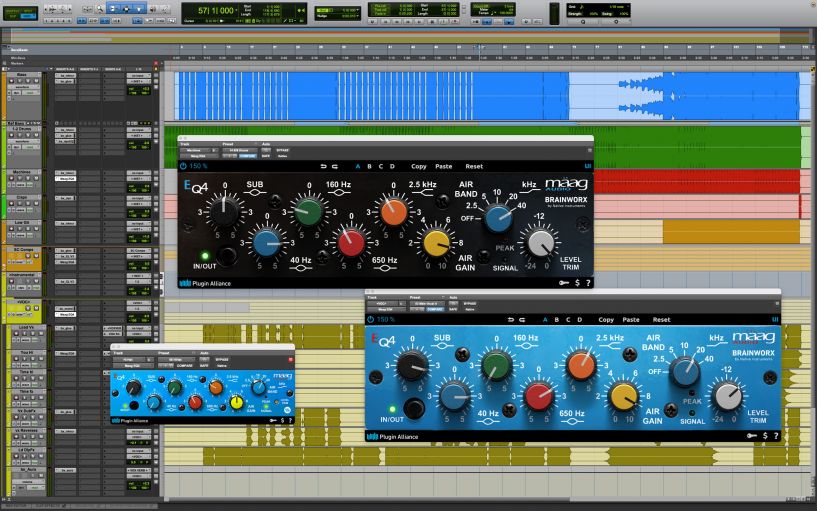Select setting D in large blue EQ4
Image resolution: width=817 pixels, height=511 pixels.
pos(579,319)
